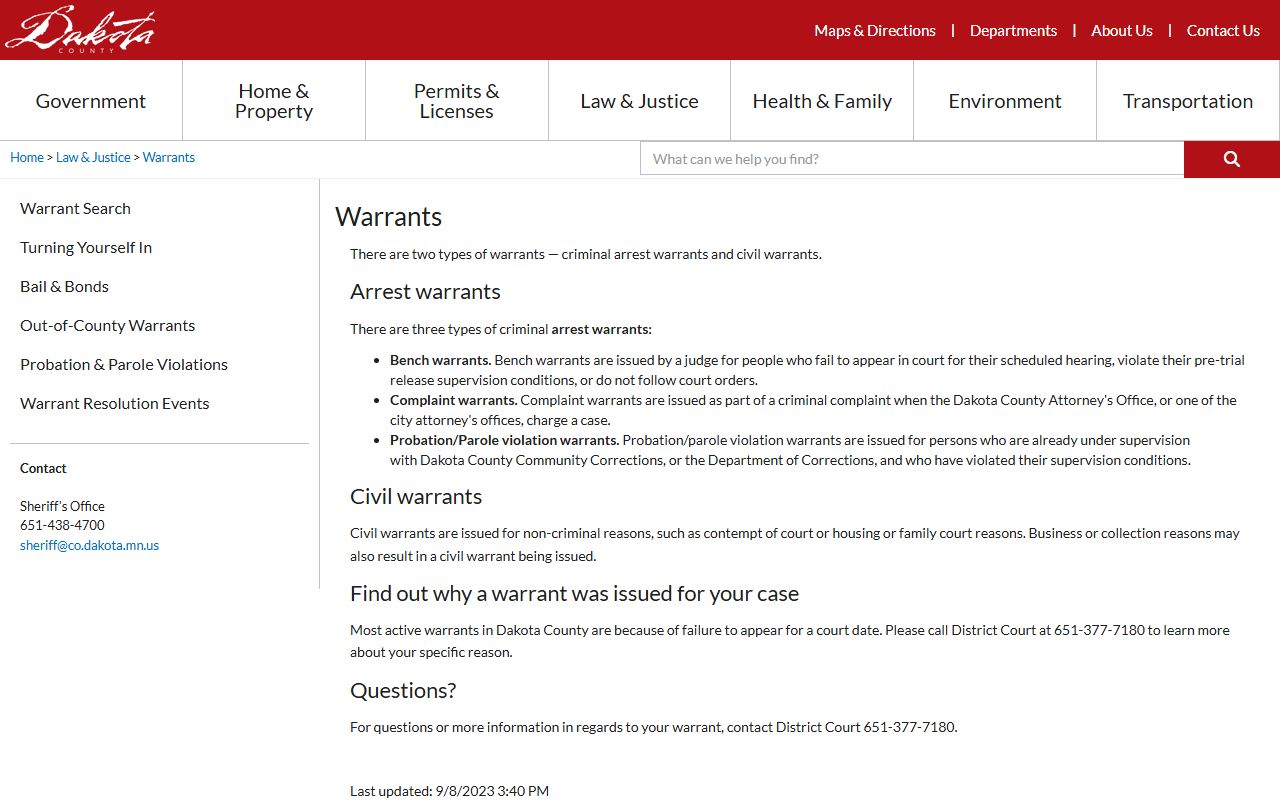The image size is (1280, 800).
Task: Open Contact Us in header
Action: coord(1223,31)
